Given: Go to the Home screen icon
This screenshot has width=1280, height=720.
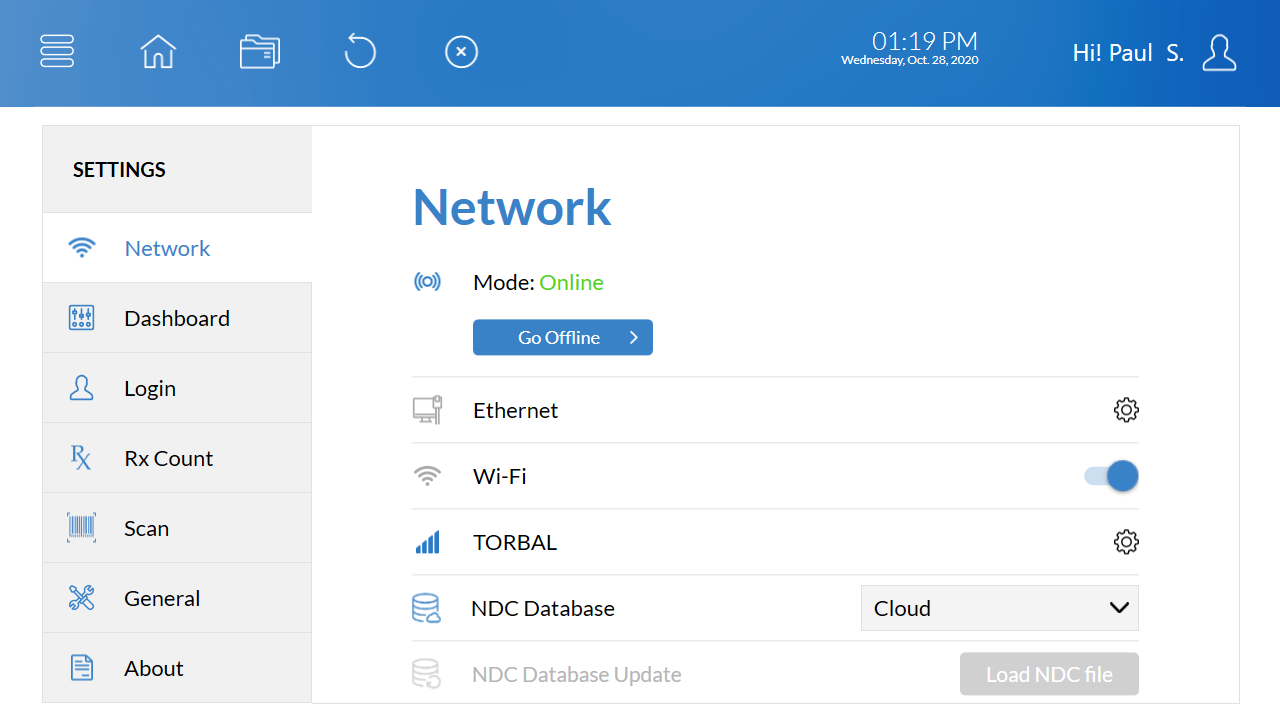Looking at the screenshot, I should tap(158, 51).
